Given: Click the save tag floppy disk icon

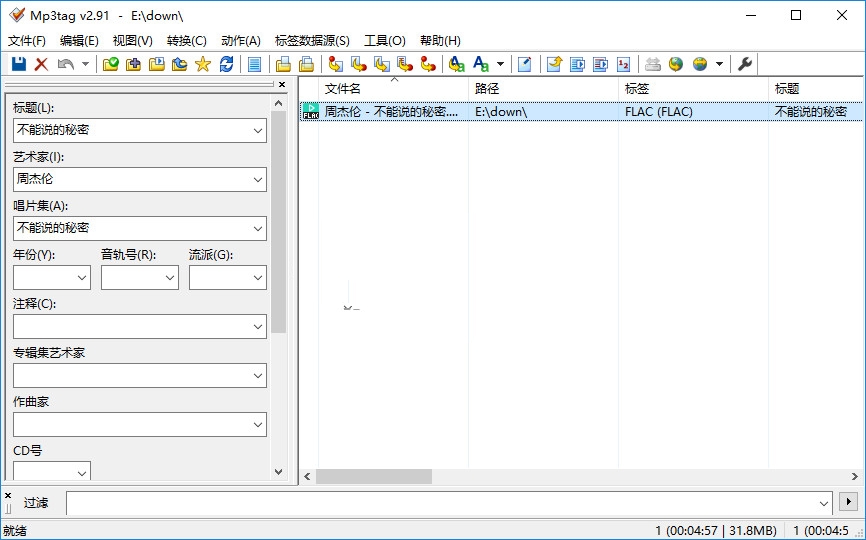Looking at the screenshot, I should (x=18, y=64).
